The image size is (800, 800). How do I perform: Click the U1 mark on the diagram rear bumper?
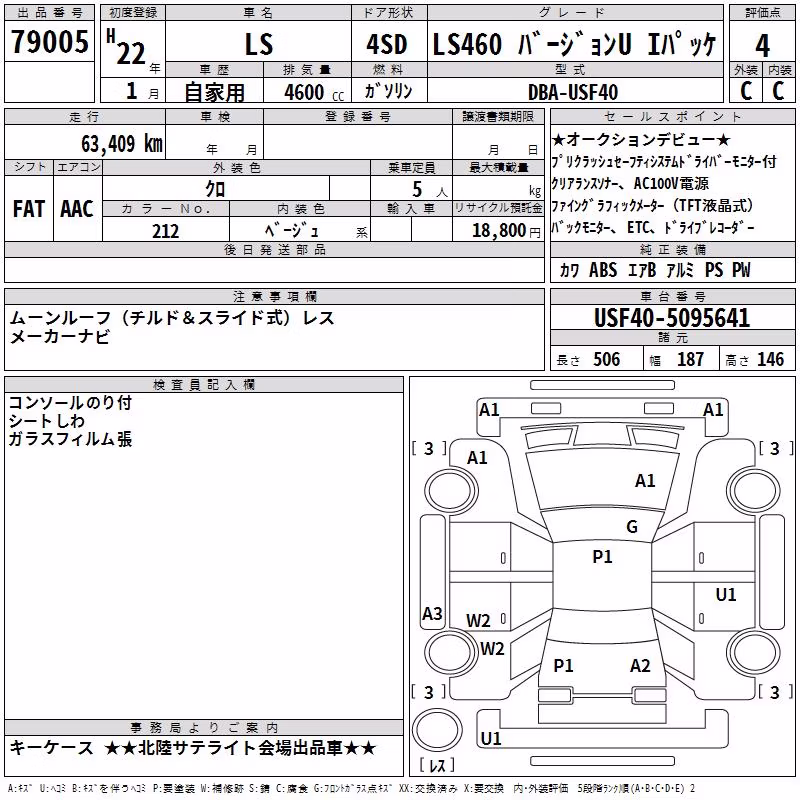pyautogui.click(x=491, y=738)
